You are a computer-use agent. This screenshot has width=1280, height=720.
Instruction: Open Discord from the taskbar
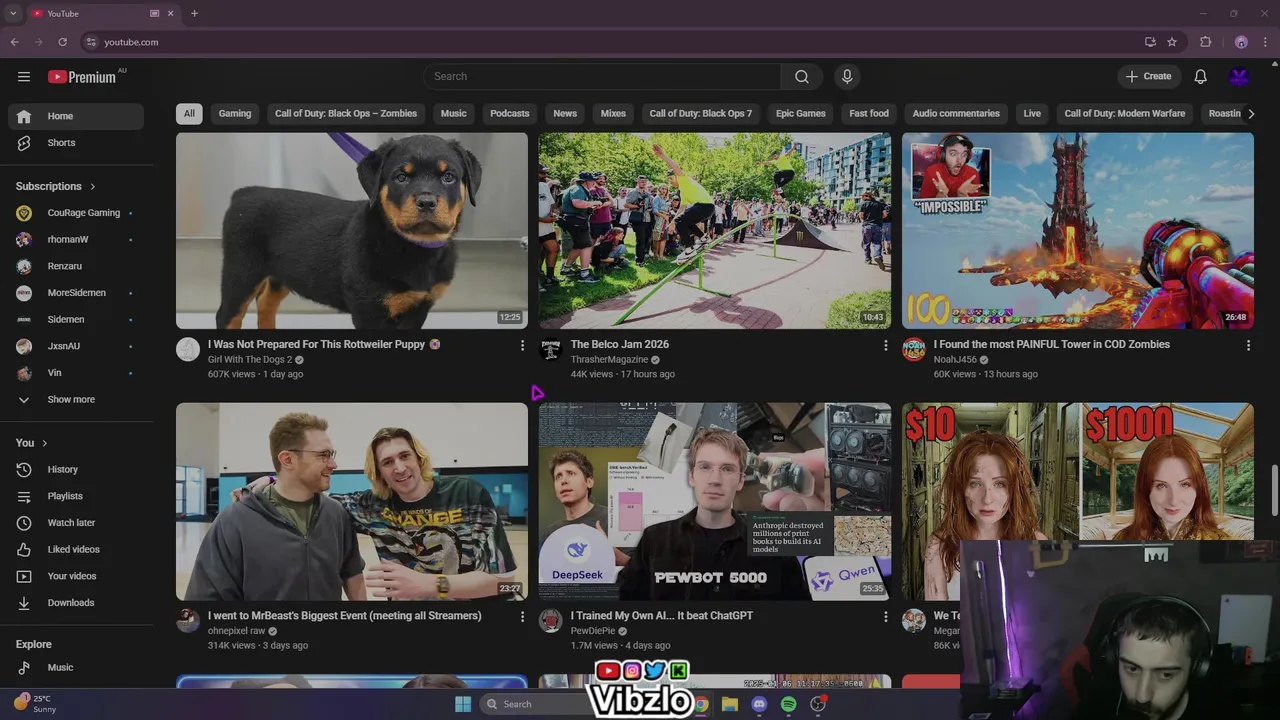pos(759,704)
